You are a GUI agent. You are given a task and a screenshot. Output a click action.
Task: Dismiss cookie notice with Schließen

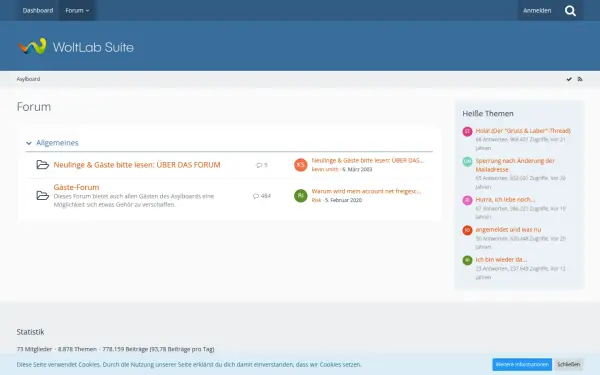(x=569, y=364)
